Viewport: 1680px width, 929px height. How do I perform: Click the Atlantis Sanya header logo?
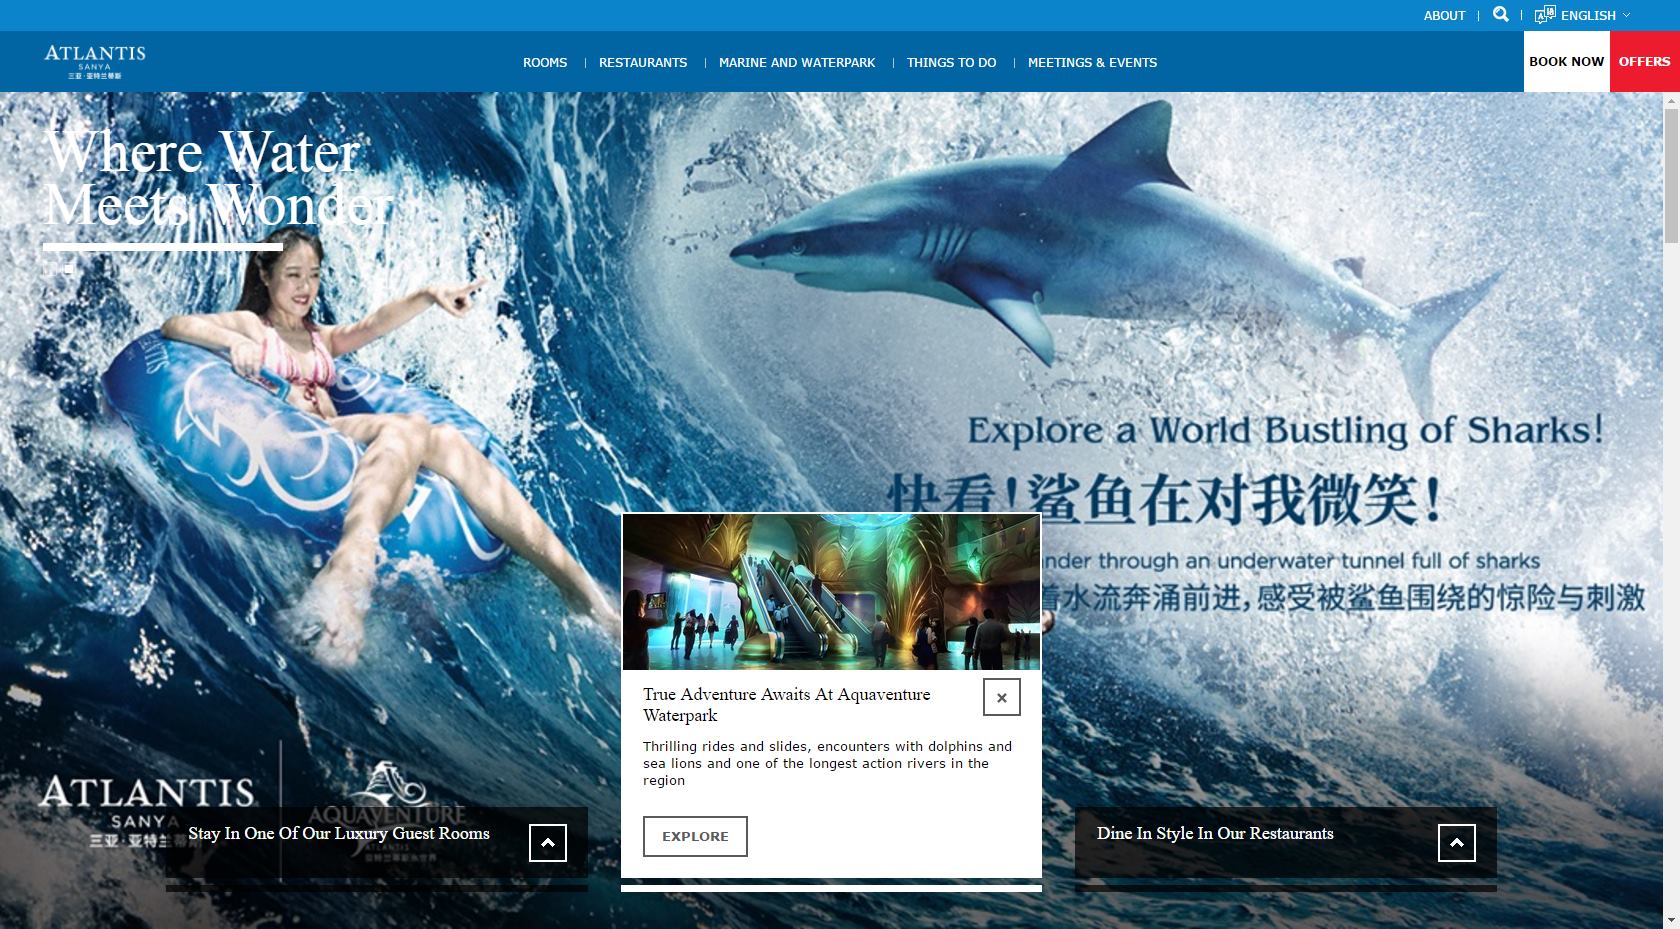tap(95, 61)
